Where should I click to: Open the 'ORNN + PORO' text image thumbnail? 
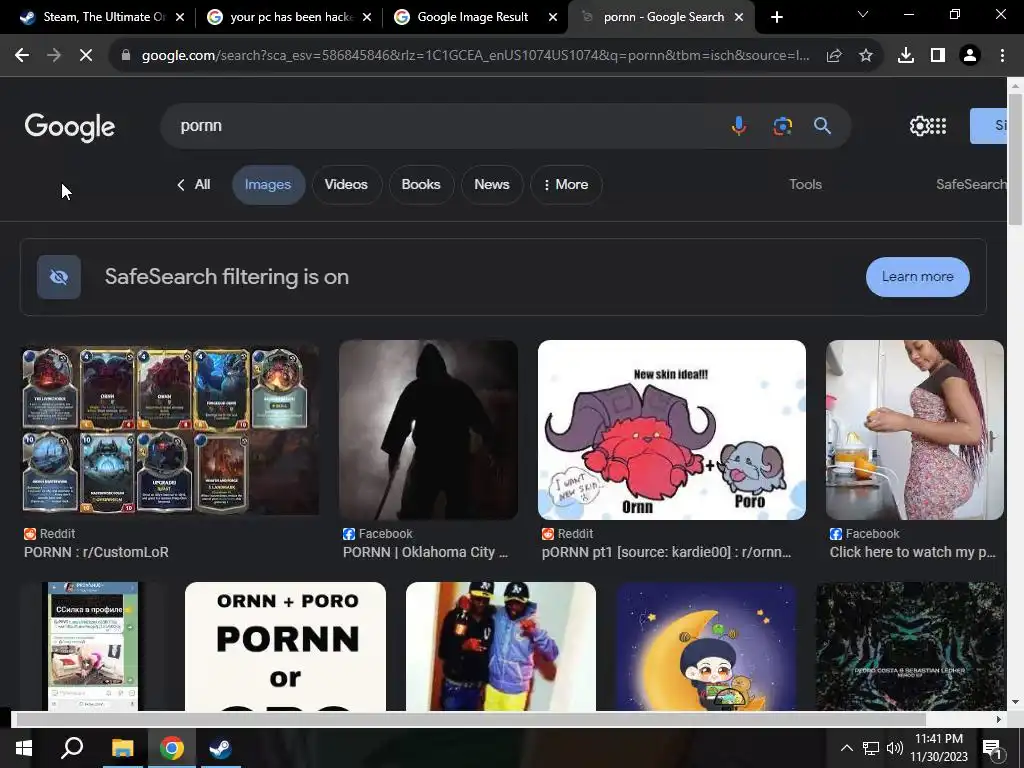click(x=285, y=646)
